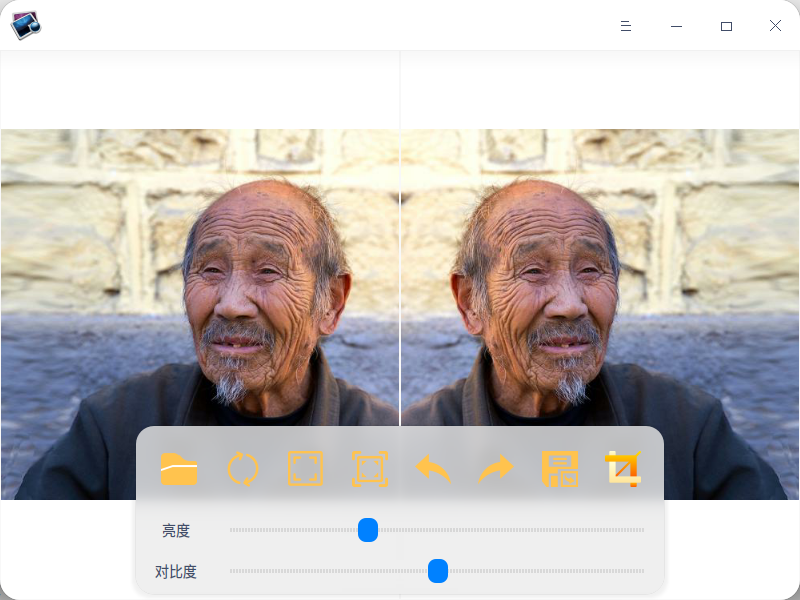This screenshot has height=600, width=800.
Task: Click the fit-to-window frame icon
Action: click(x=370, y=469)
